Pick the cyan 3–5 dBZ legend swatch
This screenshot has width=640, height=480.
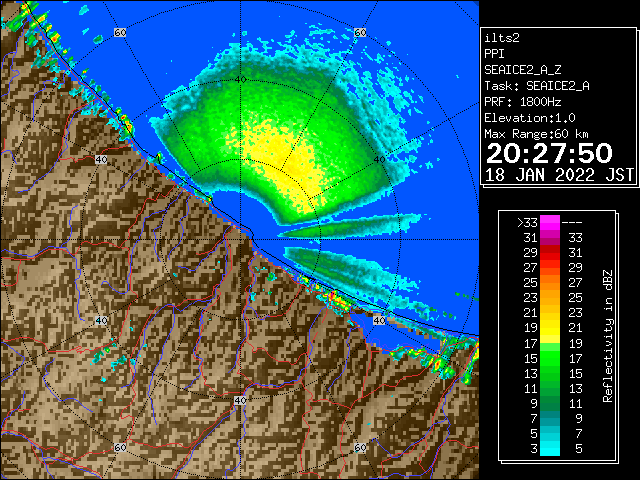click(550, 448)
